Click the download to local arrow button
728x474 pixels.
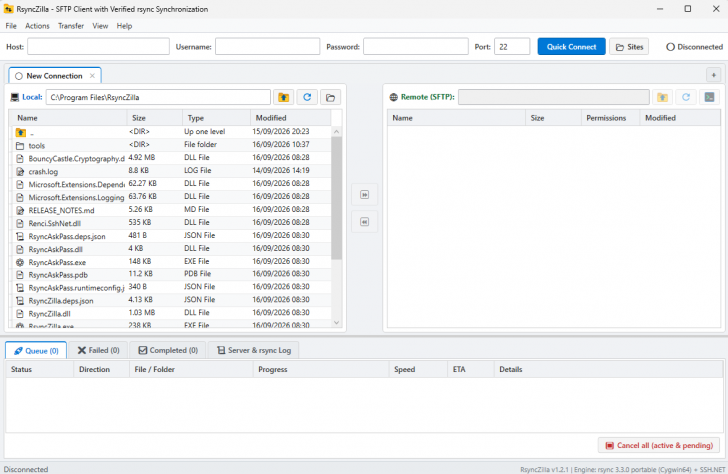[364, 222]
